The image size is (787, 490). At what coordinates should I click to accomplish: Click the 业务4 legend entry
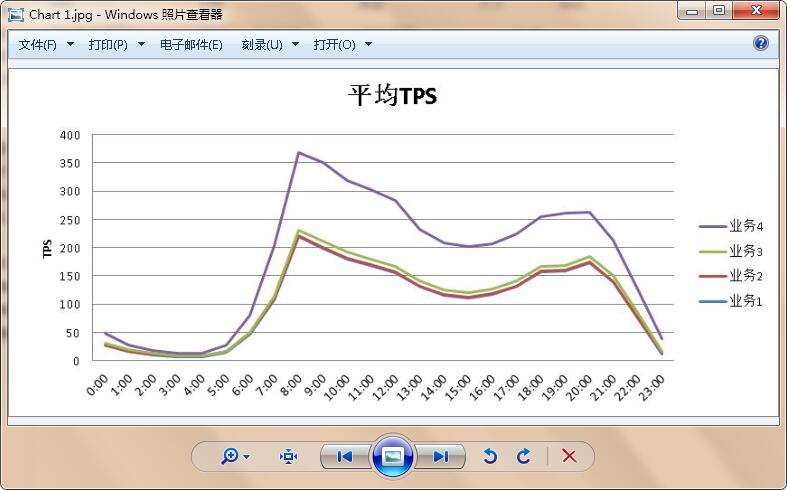pyautogui.click(x=731, y=226)
